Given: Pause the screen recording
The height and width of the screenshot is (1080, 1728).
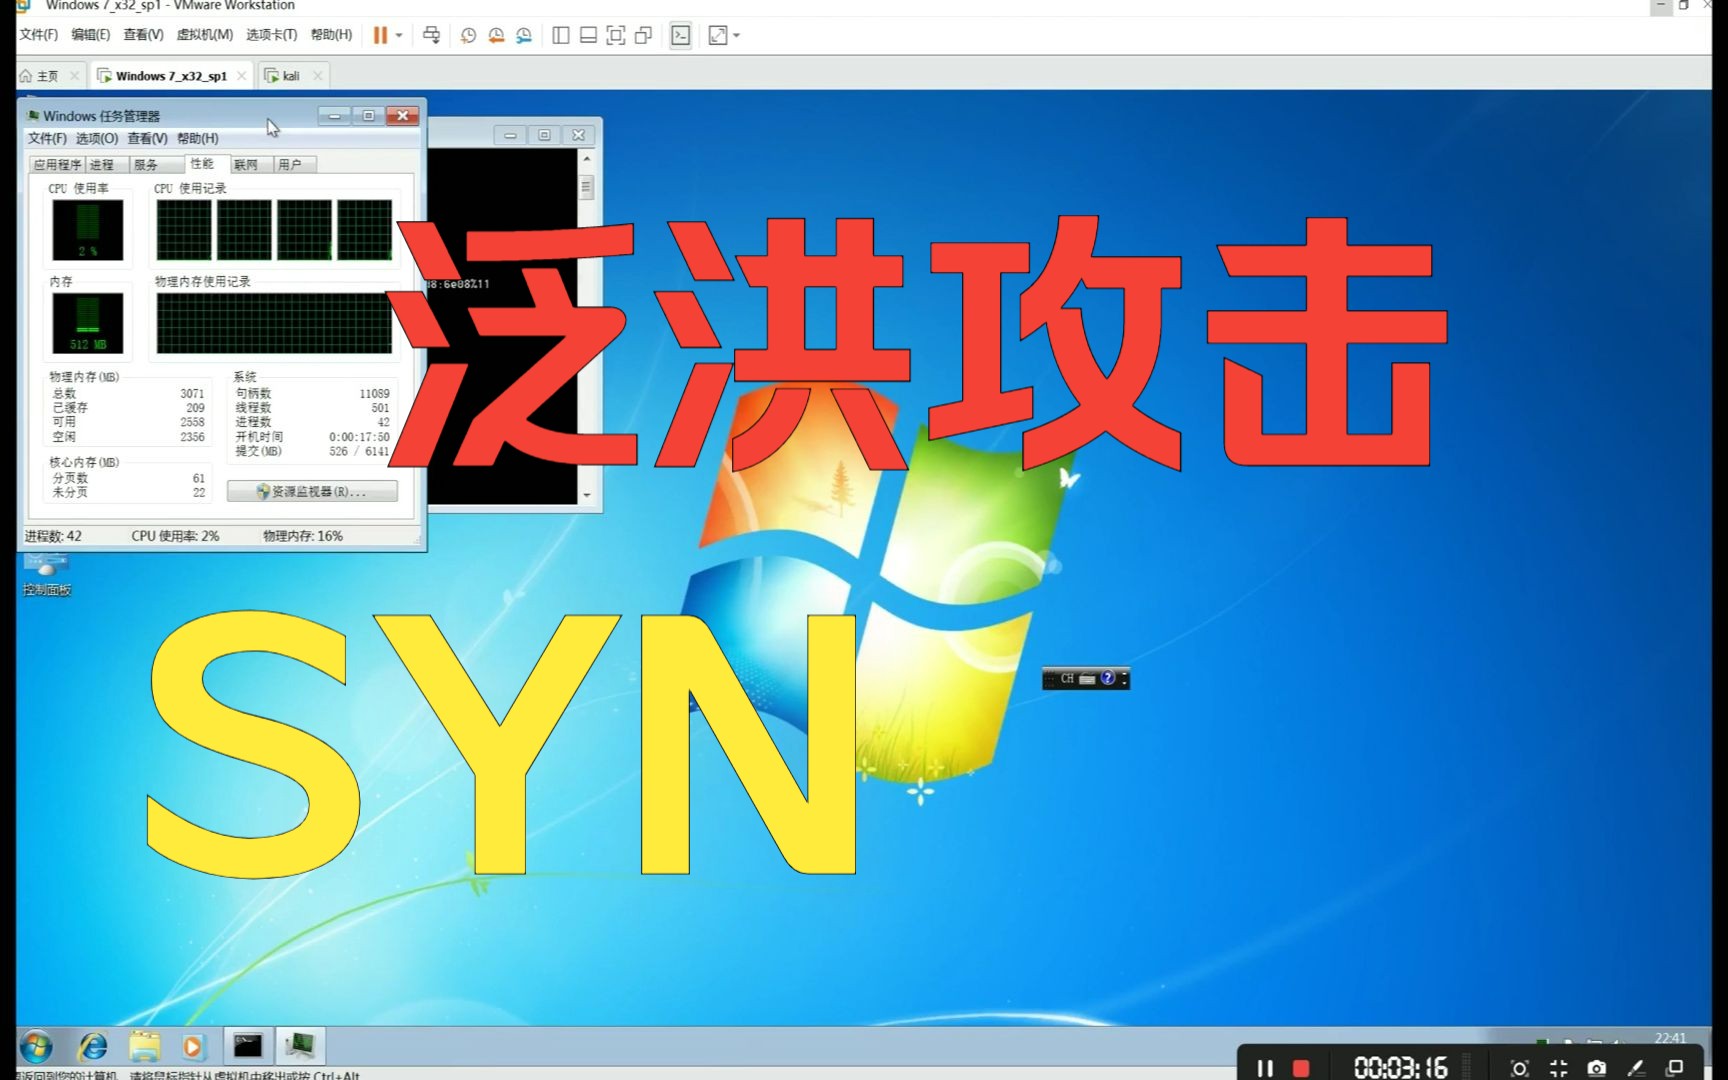Looking at the screenshot, I should click(x=1265, y=1068).
